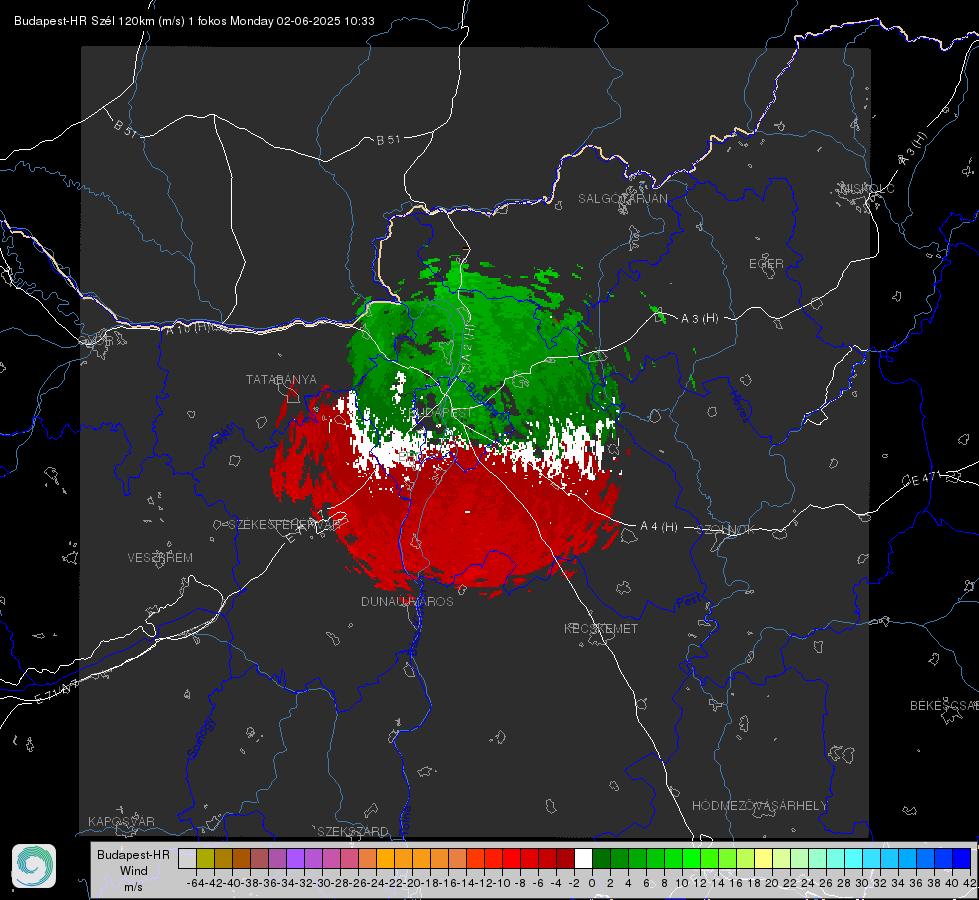This screenshot has width=979, height=900.
Task: Click the 'Somogy' county label
Action: pyautogui.click(x=200, y=739)
